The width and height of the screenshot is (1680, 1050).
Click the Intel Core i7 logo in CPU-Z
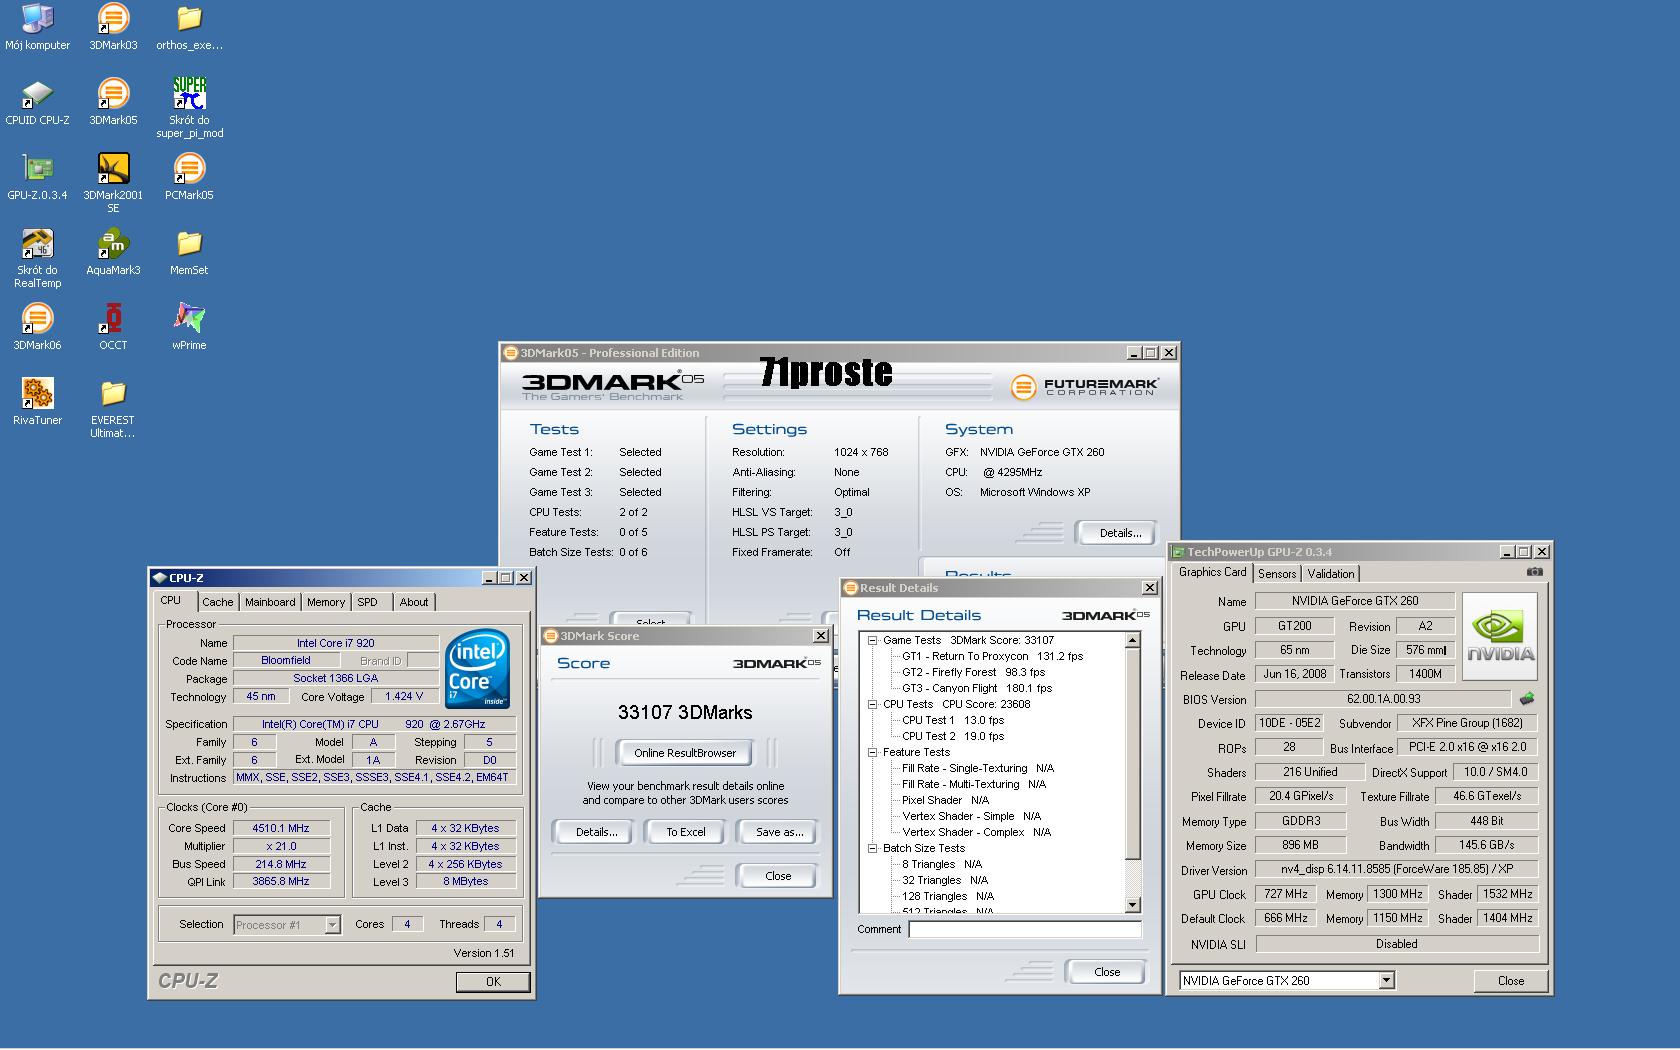click(477, 667)
